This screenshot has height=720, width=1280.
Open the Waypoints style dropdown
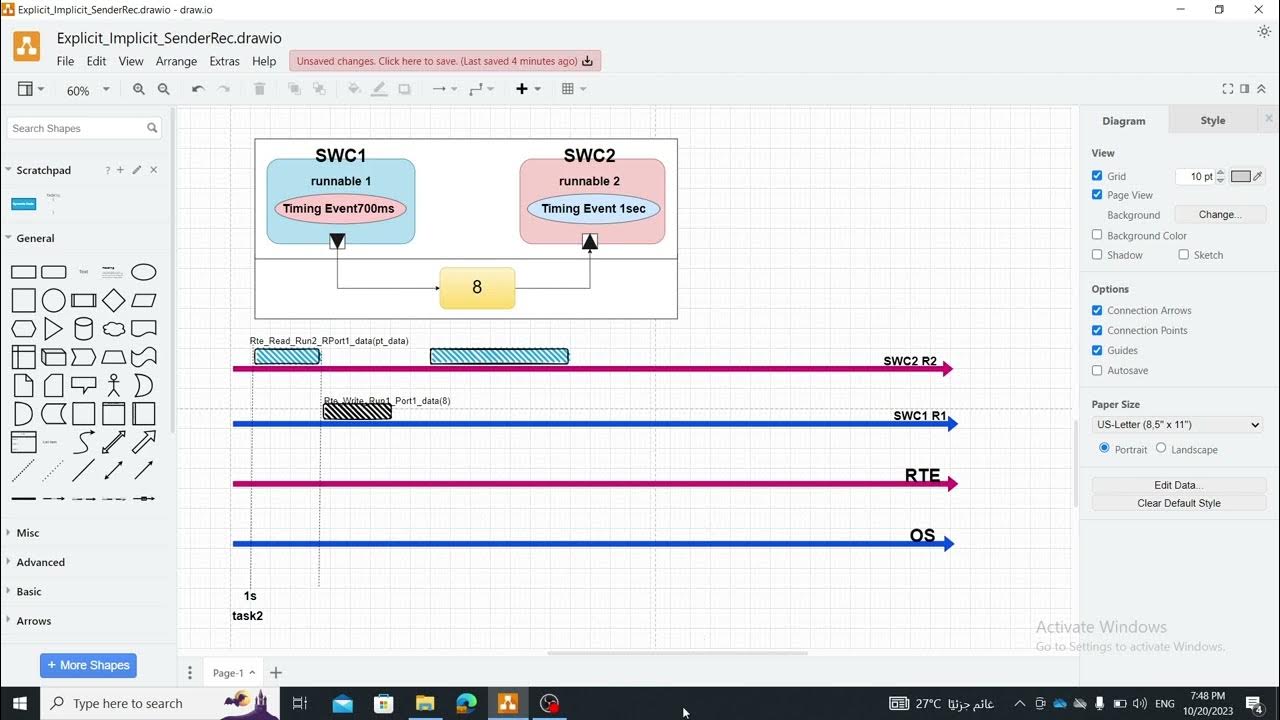[482, 89]
